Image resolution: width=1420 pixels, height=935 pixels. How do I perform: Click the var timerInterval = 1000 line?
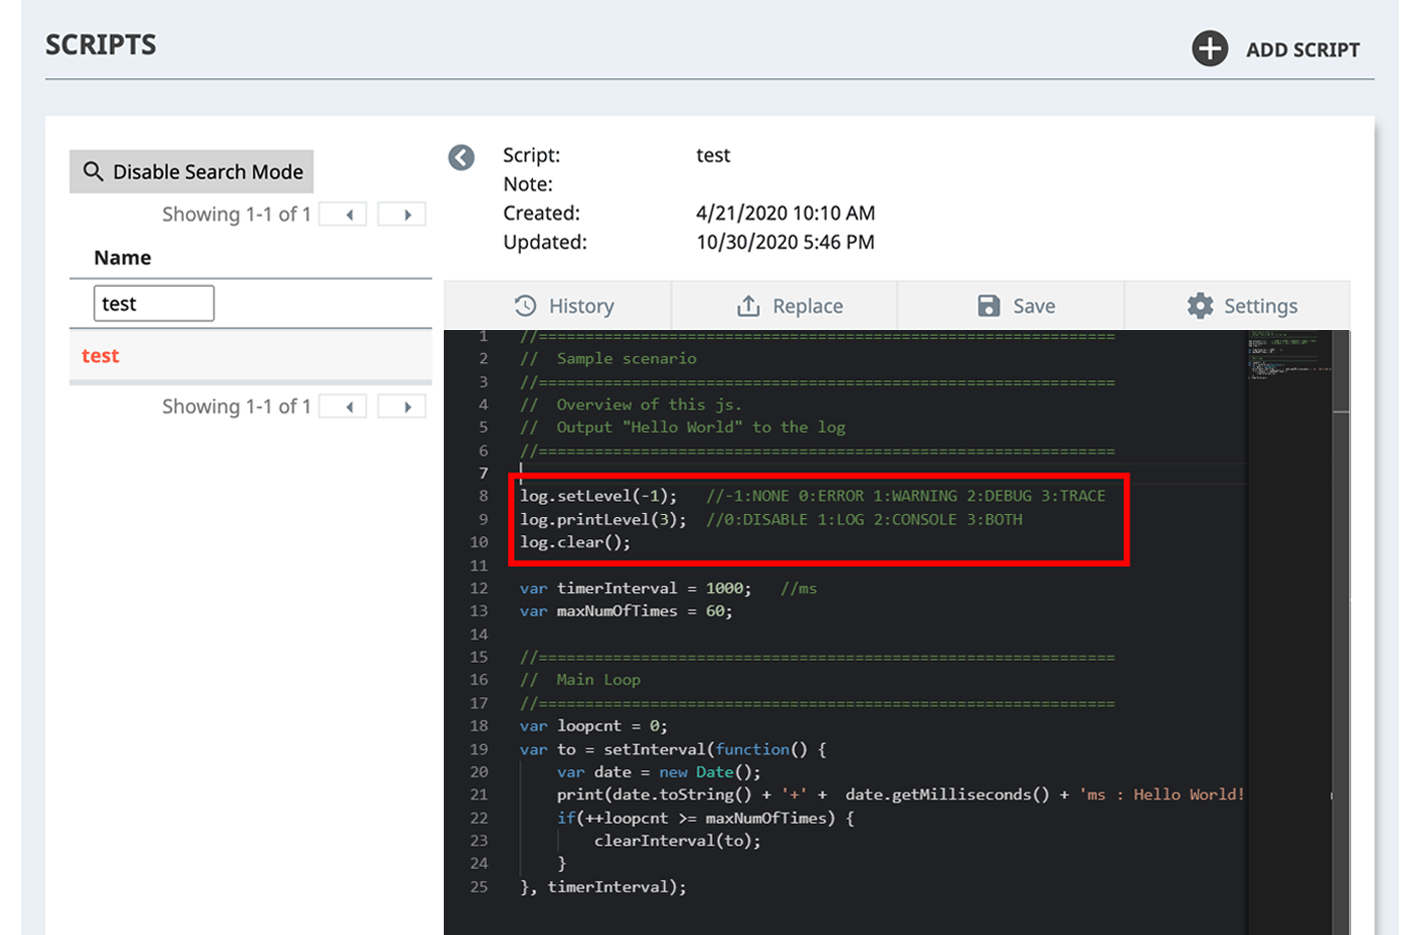[x=668, y=588]
